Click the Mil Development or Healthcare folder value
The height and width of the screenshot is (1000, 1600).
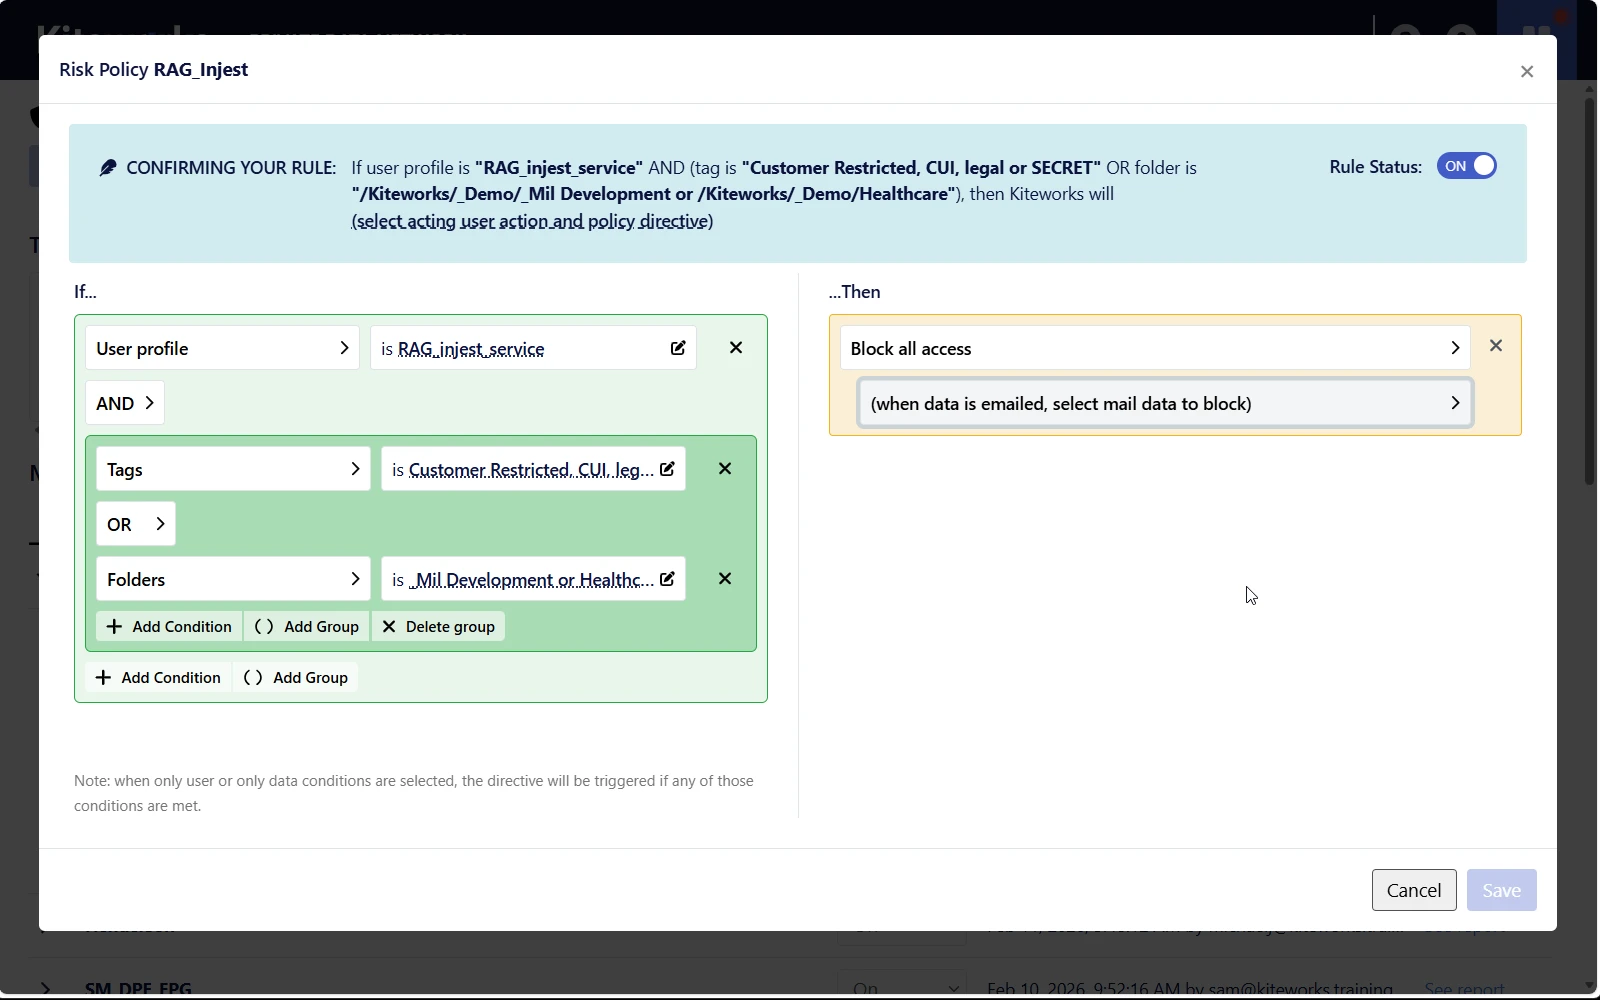point(531,580)
